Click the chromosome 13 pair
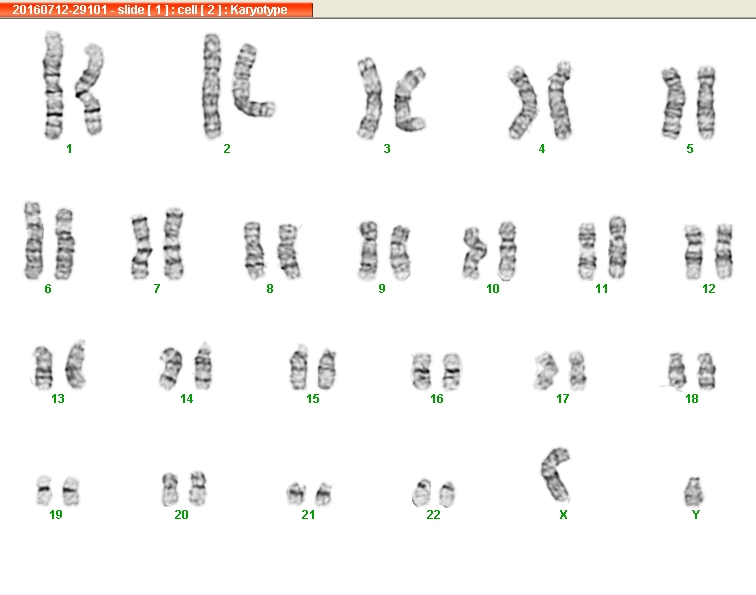 click(x=59, y=365)
